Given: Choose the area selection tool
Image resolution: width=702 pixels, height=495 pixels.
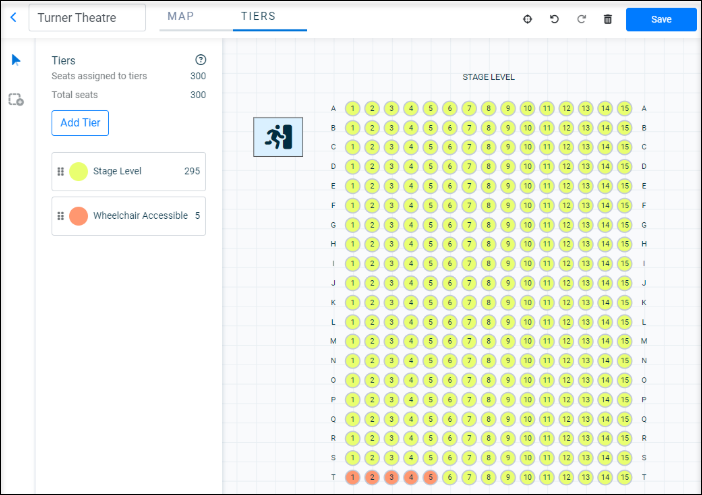Looking at the screenshot, I should point(16,99).
